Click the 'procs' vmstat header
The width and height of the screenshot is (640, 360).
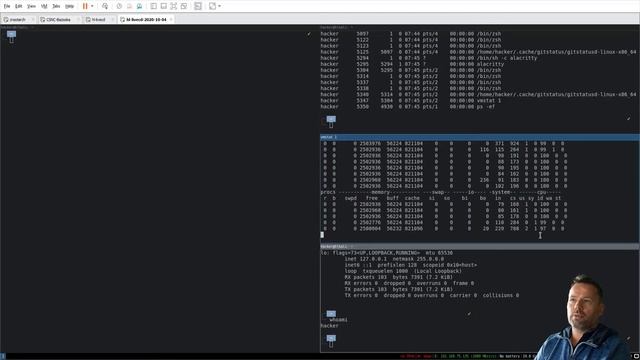(328, 192)
